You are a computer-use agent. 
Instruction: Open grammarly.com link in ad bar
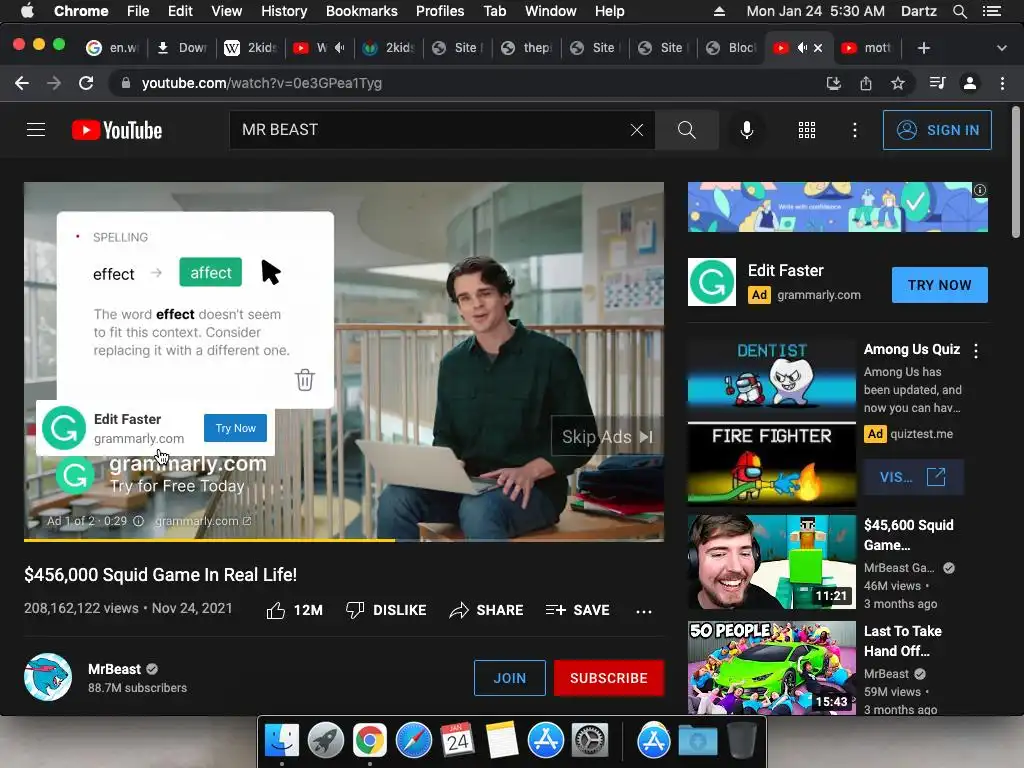coord(202,521)
